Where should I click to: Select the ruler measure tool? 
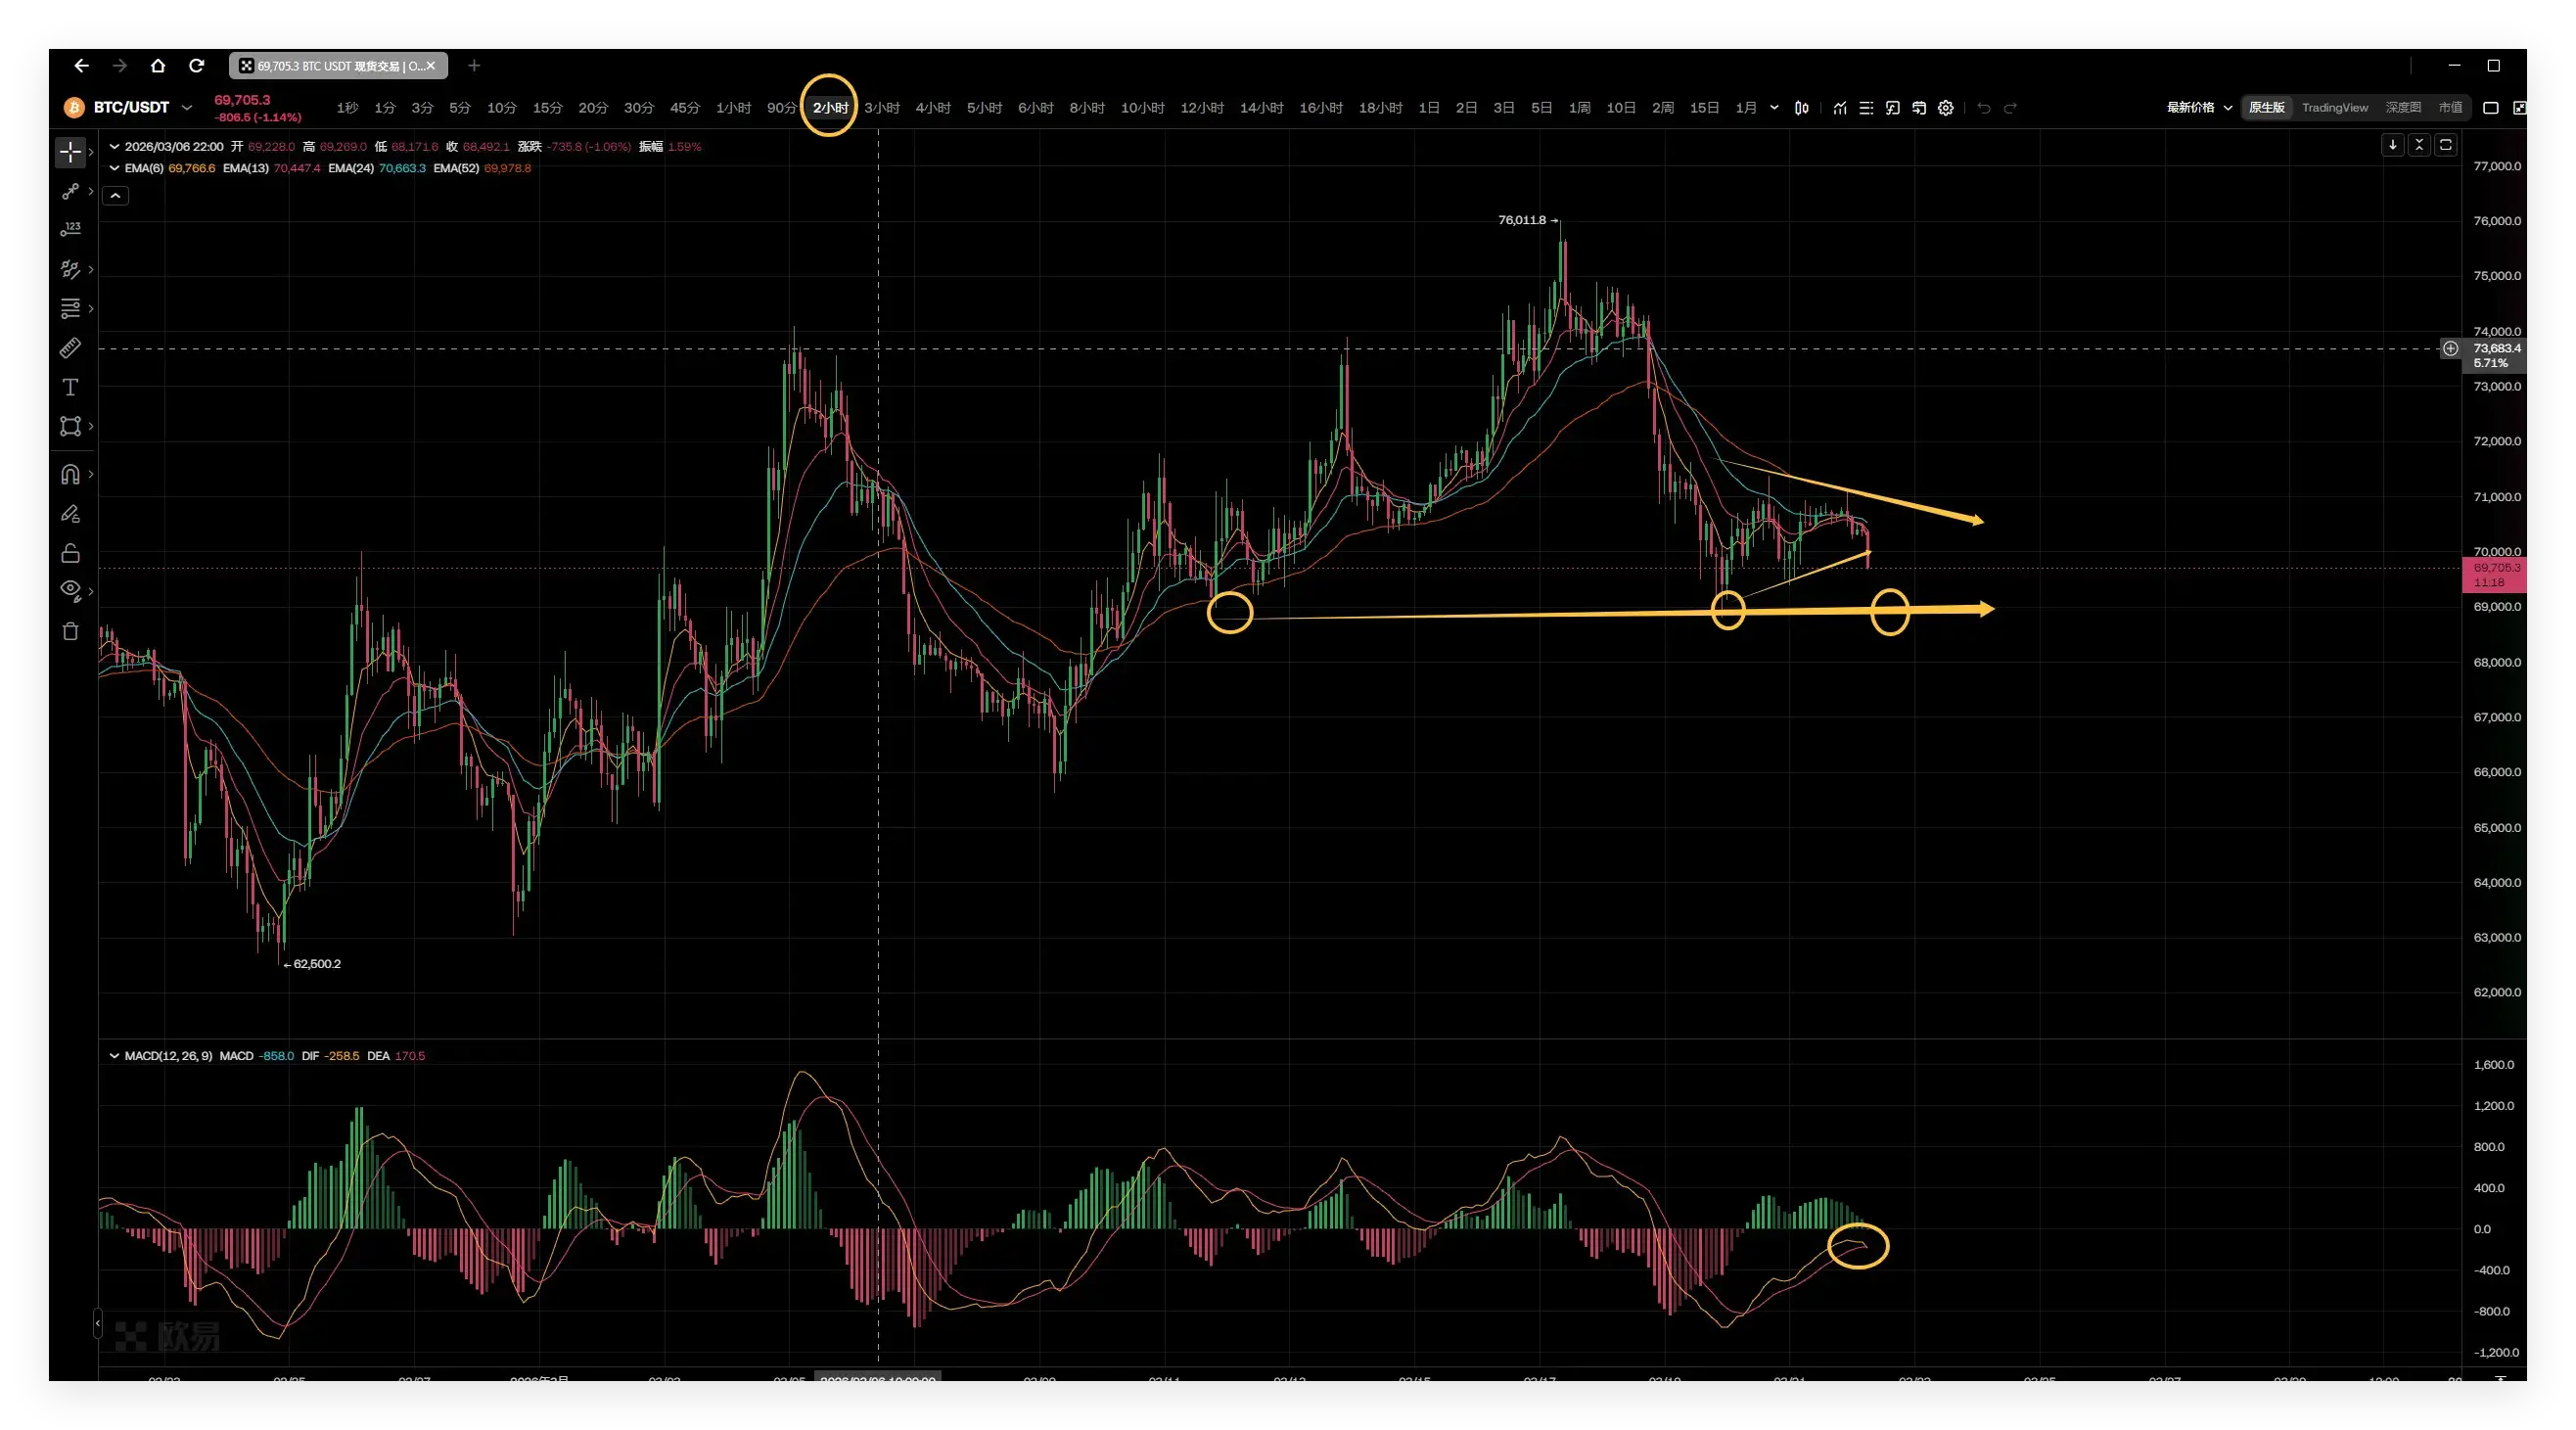70,348
